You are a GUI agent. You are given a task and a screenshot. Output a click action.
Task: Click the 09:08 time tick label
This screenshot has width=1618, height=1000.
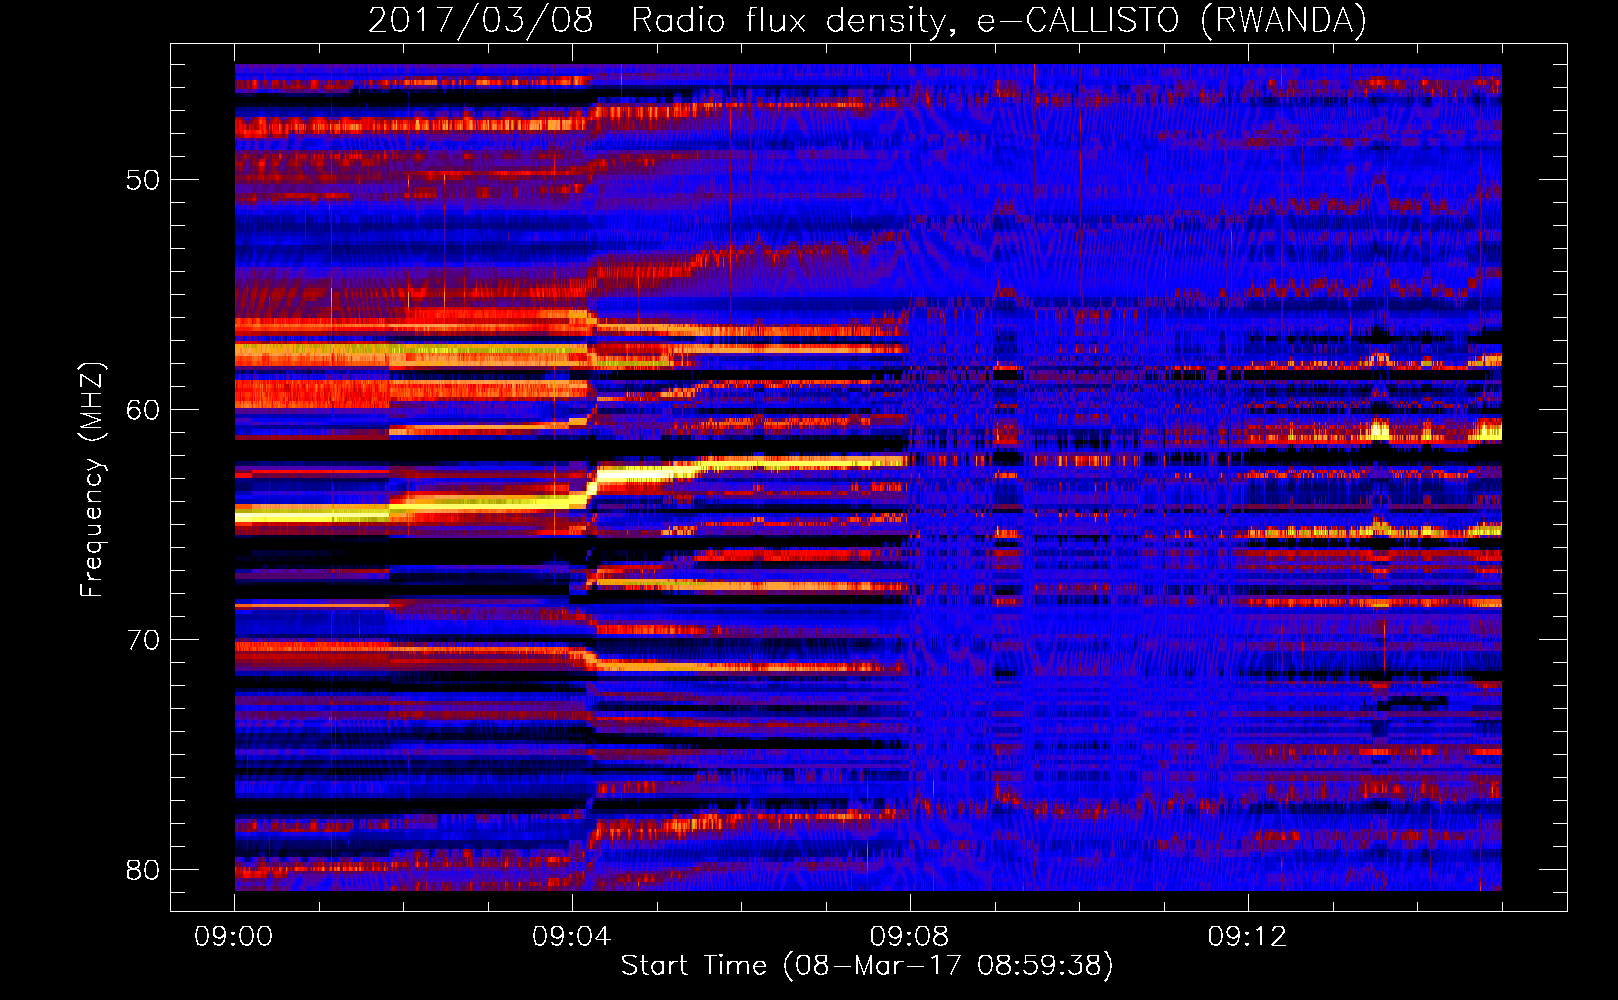909,937
